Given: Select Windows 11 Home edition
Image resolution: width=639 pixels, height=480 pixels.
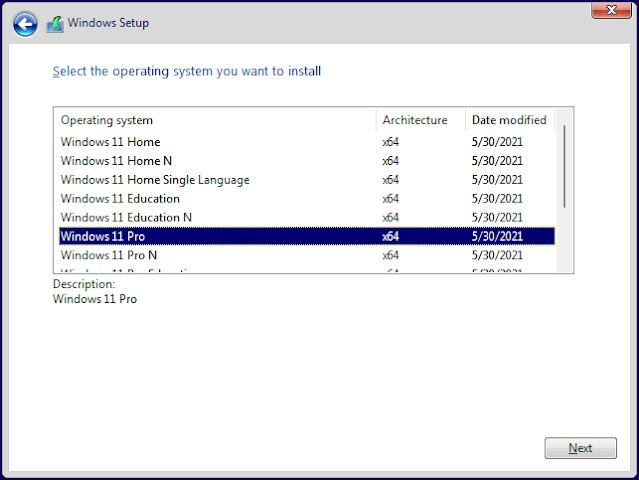Looking at the screenshot, I should pos(307,142).
